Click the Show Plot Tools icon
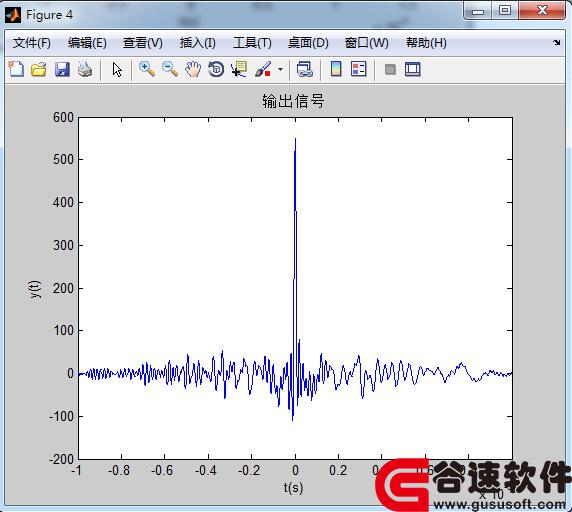 click(x=413, y=69)
